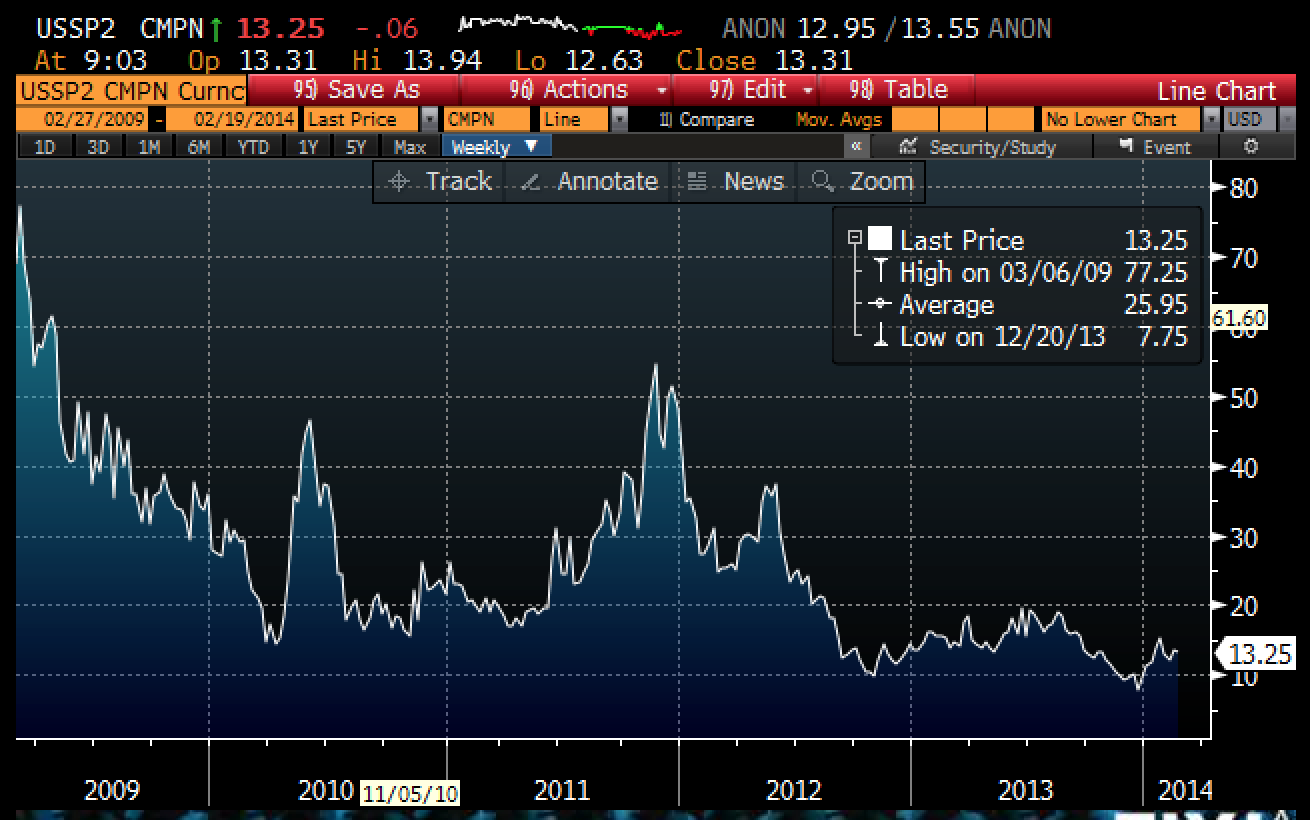The width and height of the screenshot is (1310, 820).
Task: Click the 'At 9:03' timestamp
Action: [92, 60]
